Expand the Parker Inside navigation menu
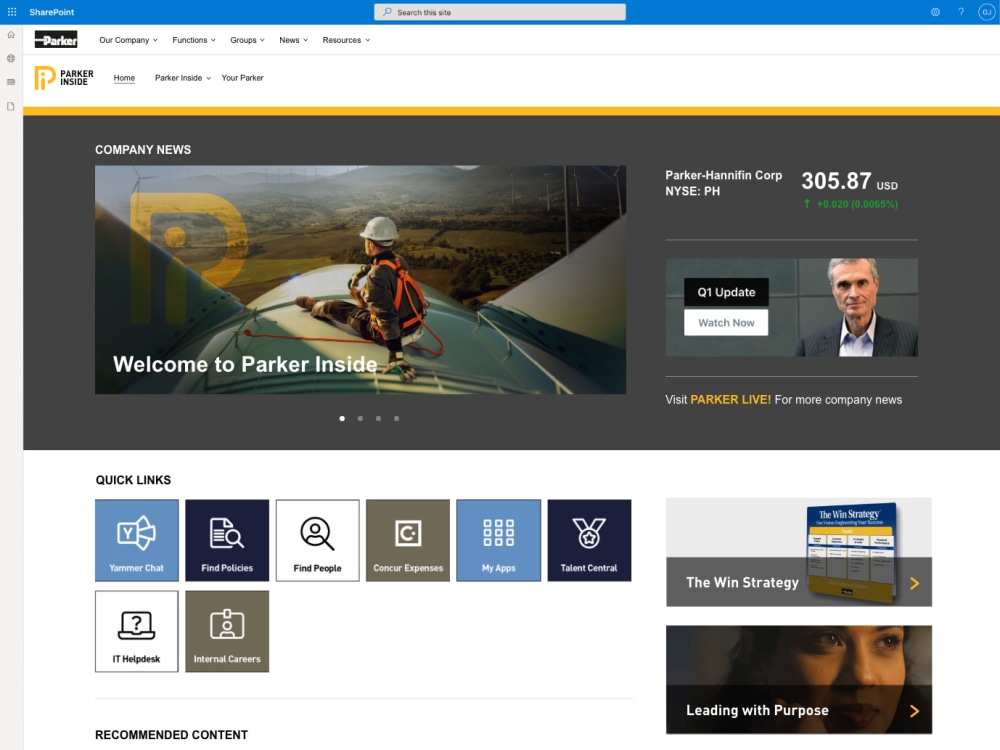The image size is (1000, 750). coord(181,77)
